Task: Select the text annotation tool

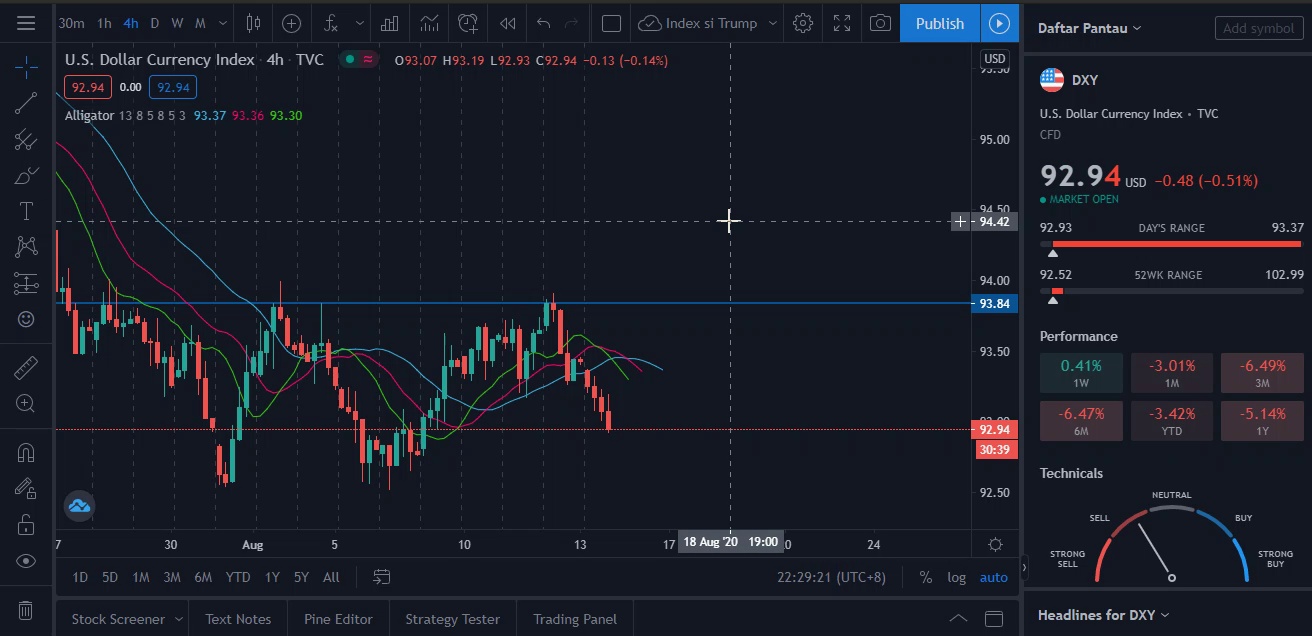Action: coord(26,211)
